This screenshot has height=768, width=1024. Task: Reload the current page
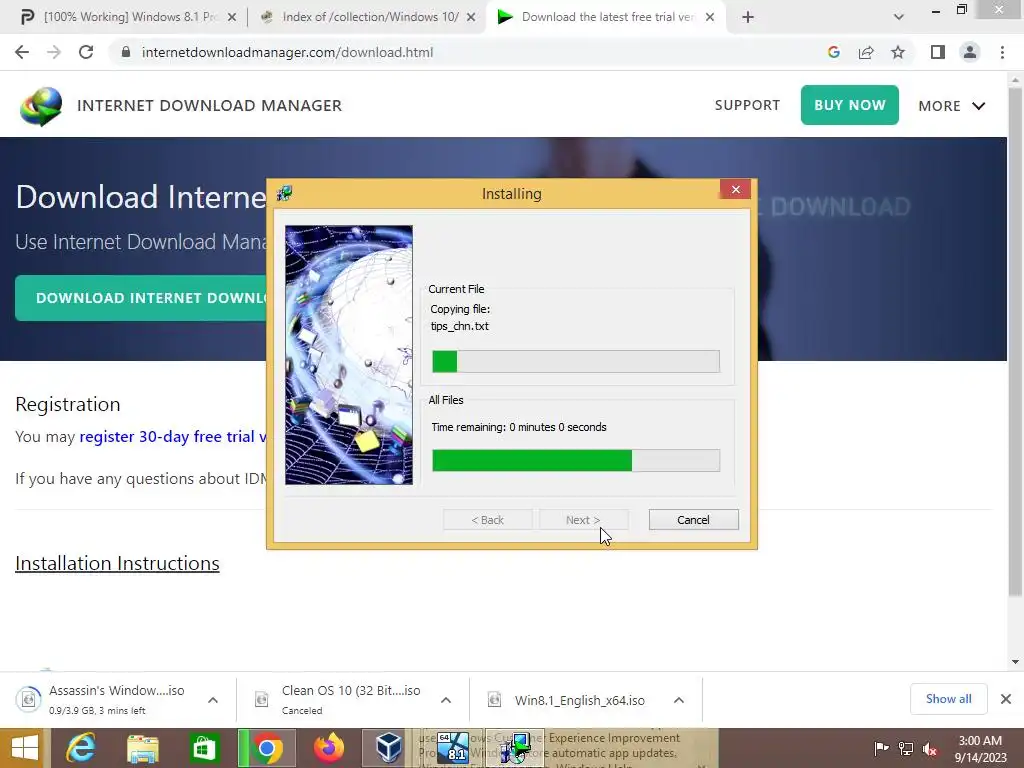[x=86, y=52]
